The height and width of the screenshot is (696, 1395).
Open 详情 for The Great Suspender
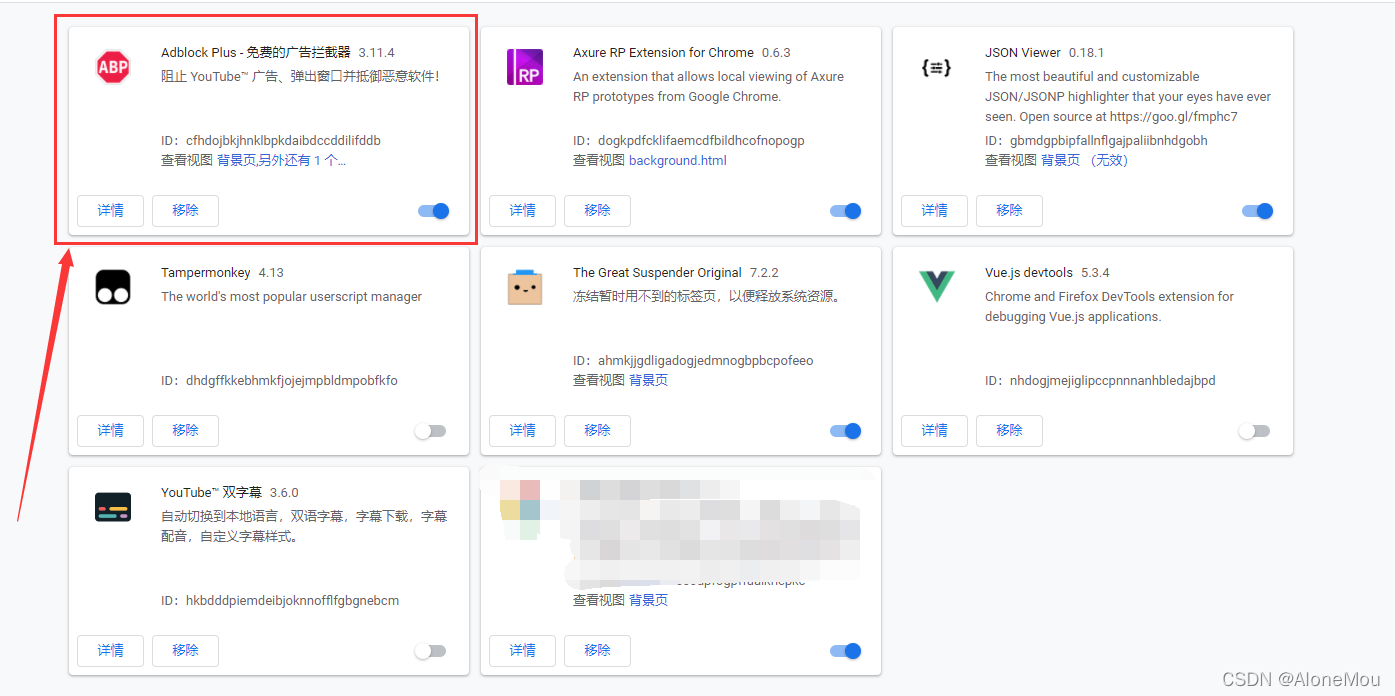523,431
